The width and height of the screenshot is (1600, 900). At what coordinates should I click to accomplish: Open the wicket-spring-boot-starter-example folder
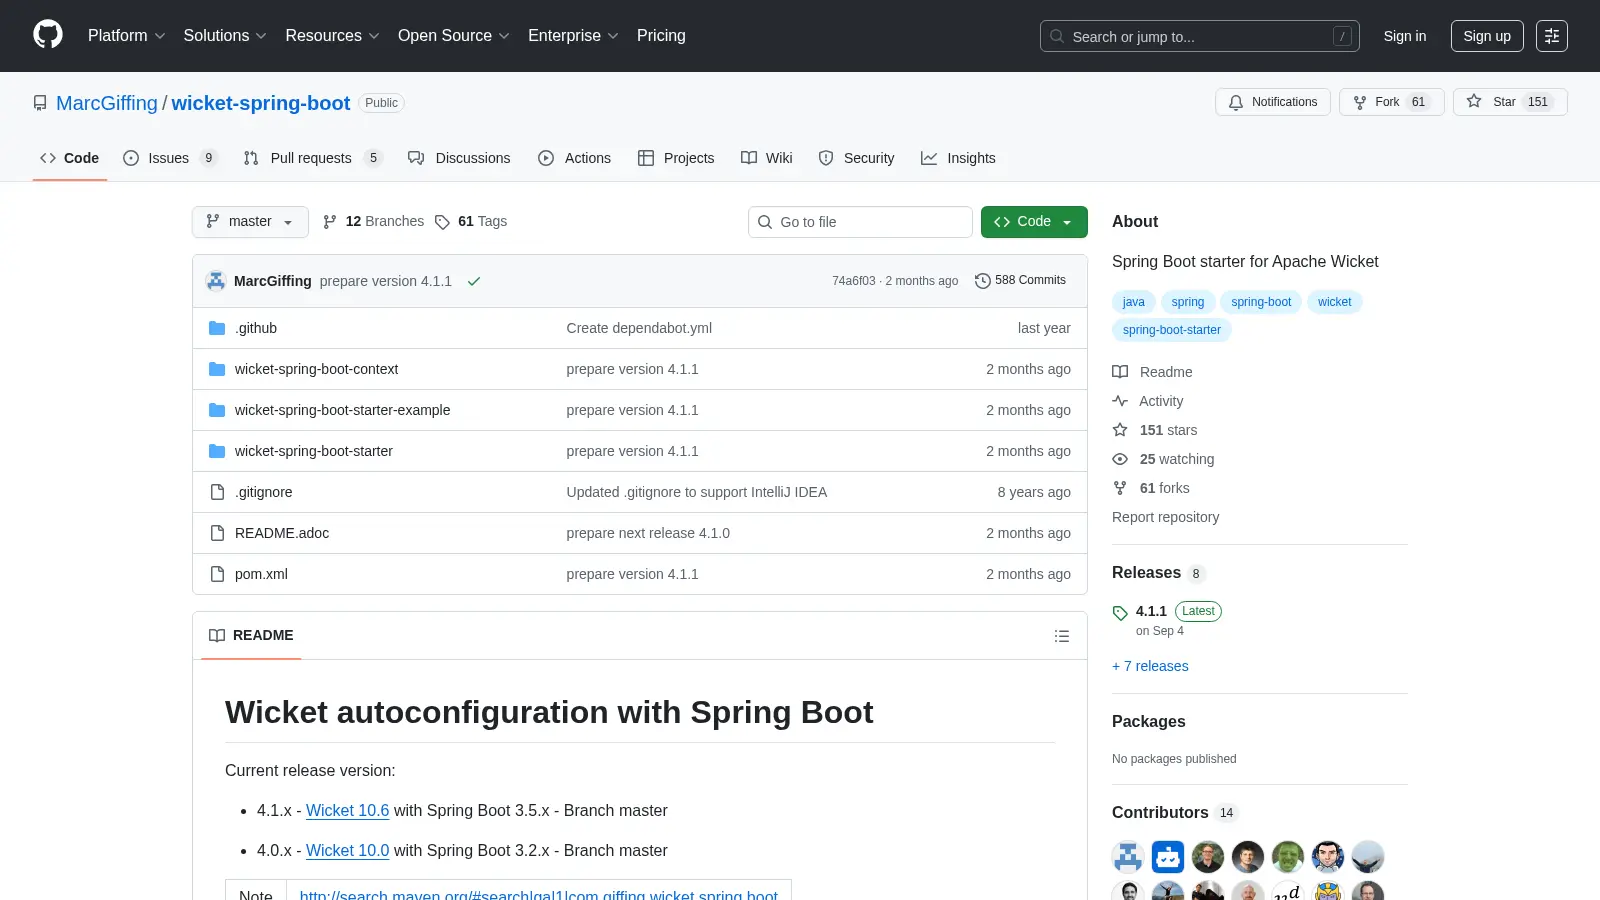click(x=342, y=410)
